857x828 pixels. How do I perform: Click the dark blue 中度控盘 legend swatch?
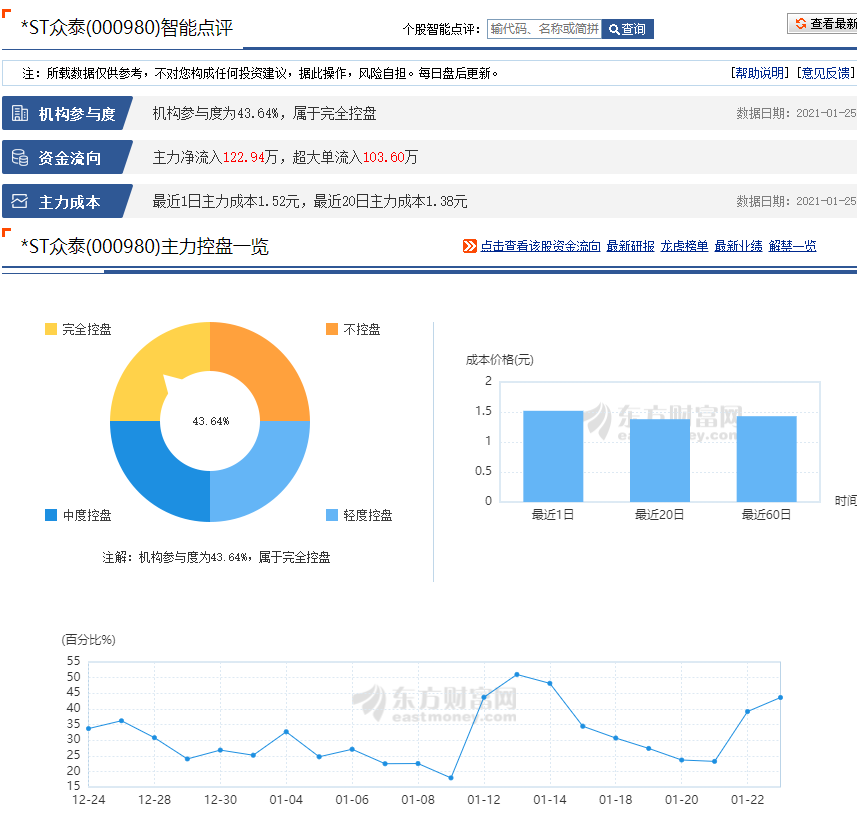tap(51, 515)
